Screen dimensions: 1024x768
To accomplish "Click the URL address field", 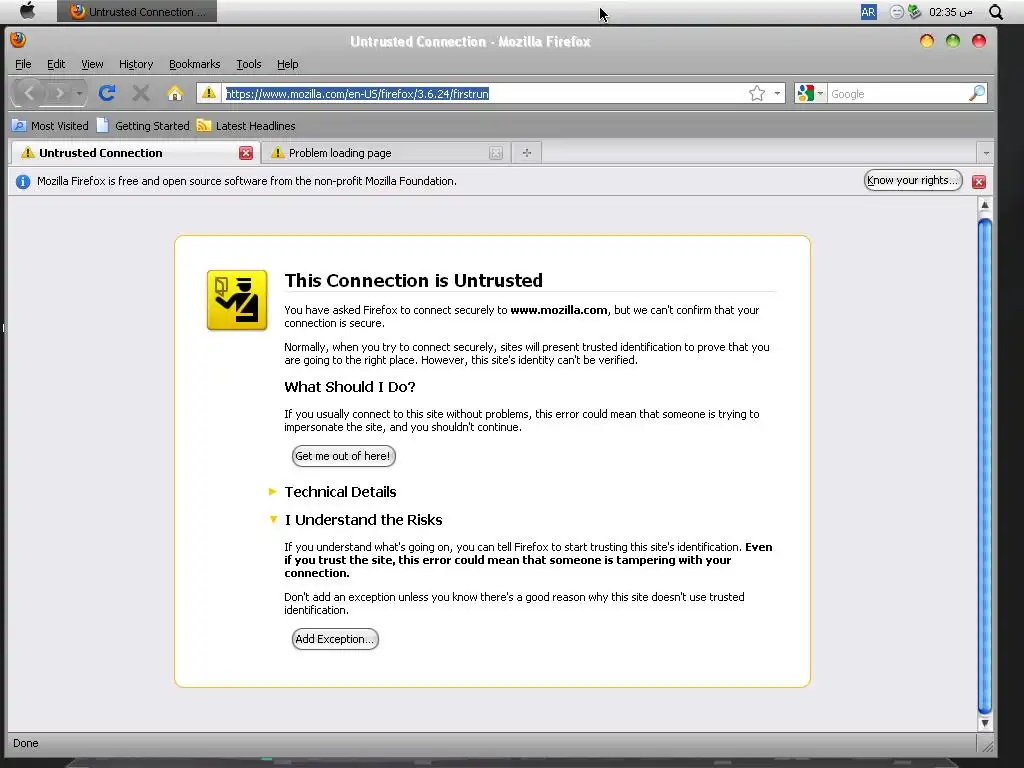I will pyautogui.click(x=483, y=93).
